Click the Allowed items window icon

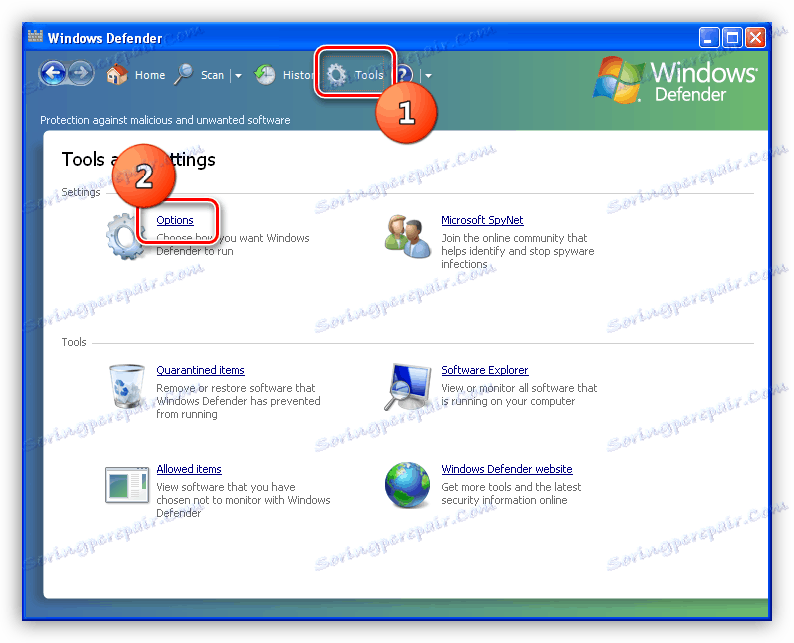tap(127, 485)
